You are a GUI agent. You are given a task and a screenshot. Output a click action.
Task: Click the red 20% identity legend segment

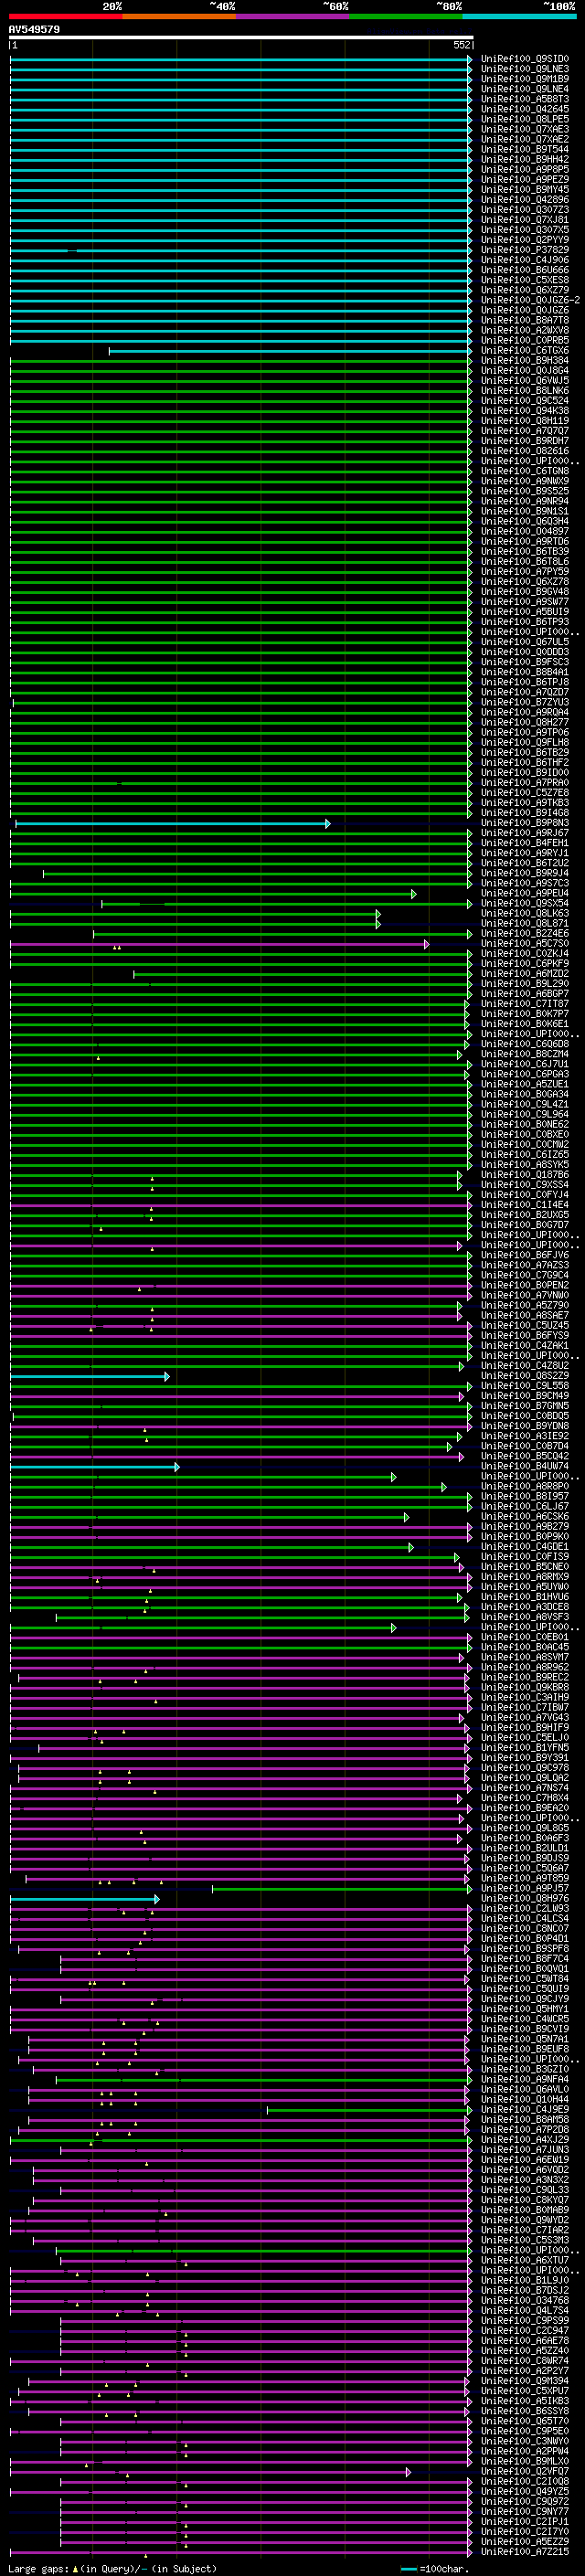[x=66, y=16]
